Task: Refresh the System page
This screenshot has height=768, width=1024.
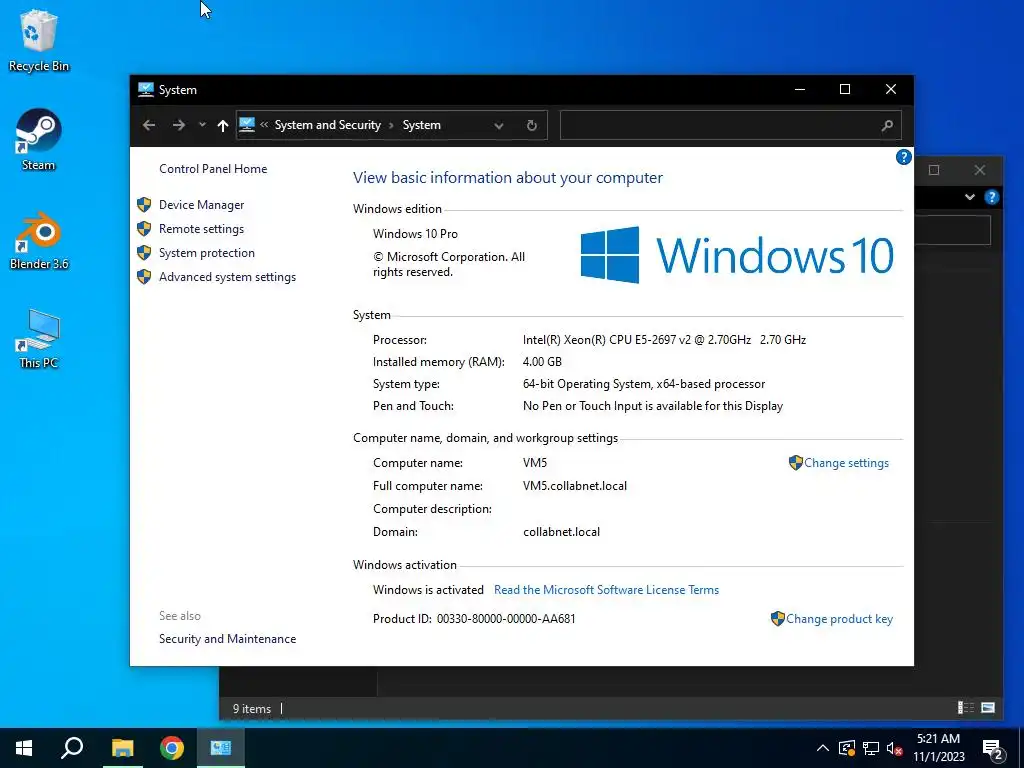Action: [532, 125]
